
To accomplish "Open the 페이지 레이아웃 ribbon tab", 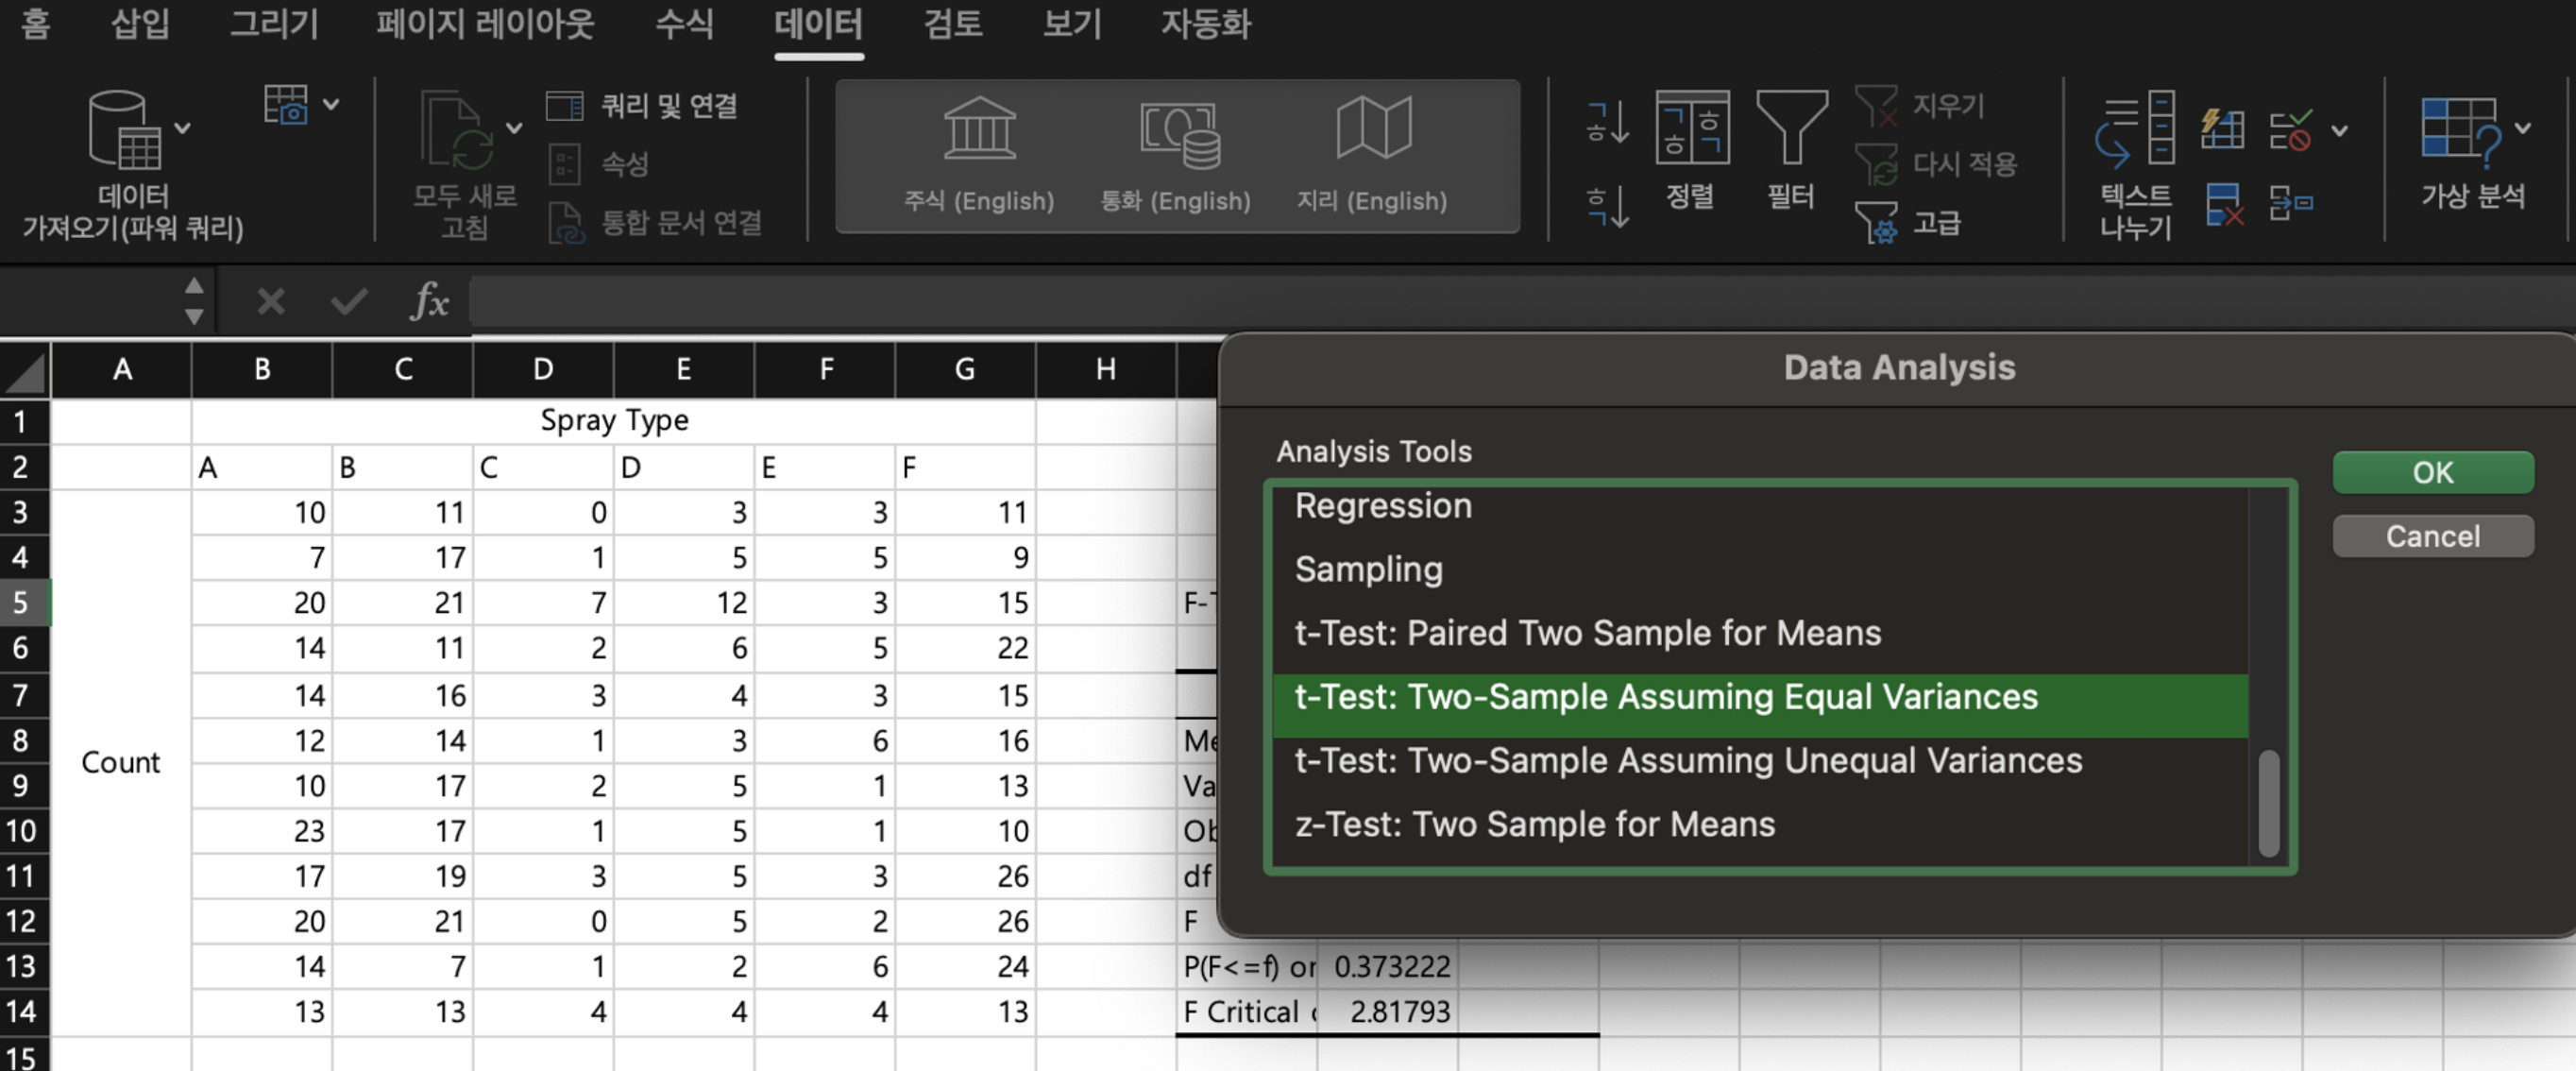I will [485, 24].
